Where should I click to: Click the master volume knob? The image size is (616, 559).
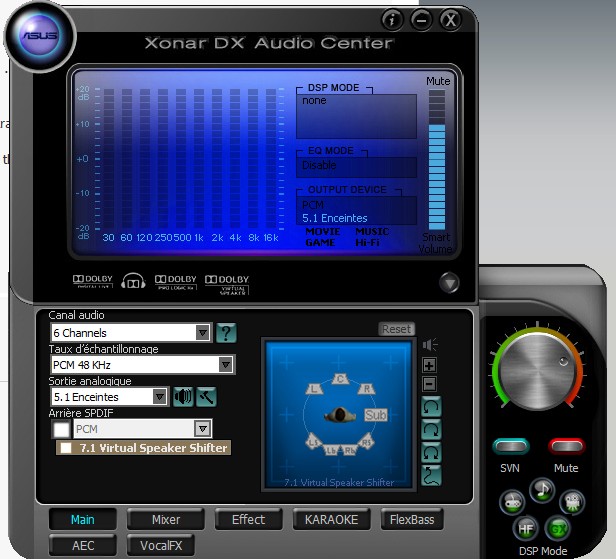537,371
